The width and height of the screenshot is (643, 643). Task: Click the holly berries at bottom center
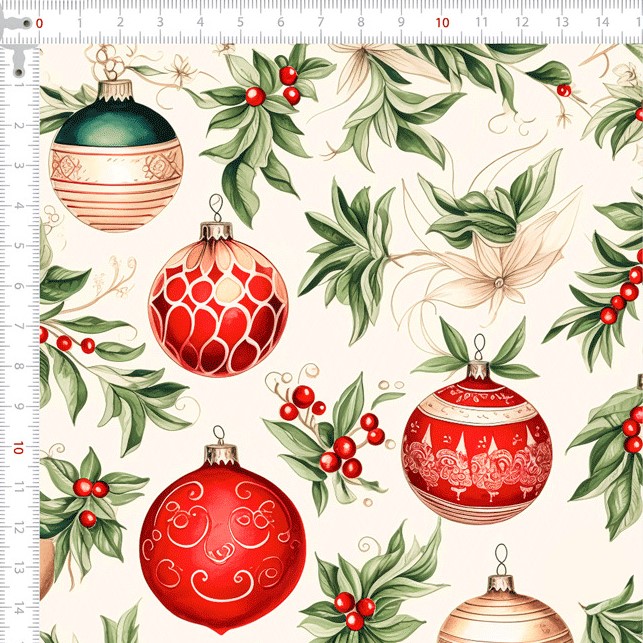pyautogui.click(x=354, y=610)
